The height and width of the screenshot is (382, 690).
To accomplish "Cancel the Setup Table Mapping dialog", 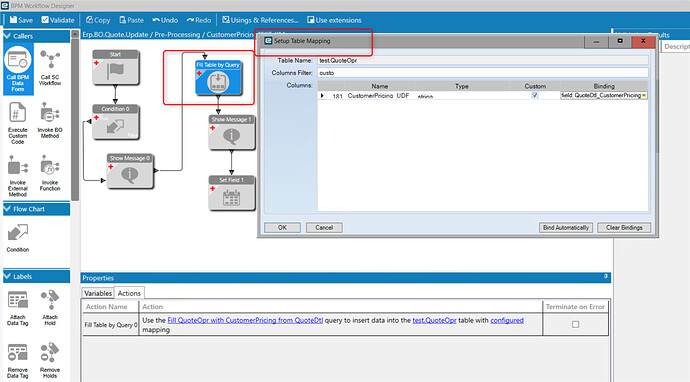I will (324, 228).
